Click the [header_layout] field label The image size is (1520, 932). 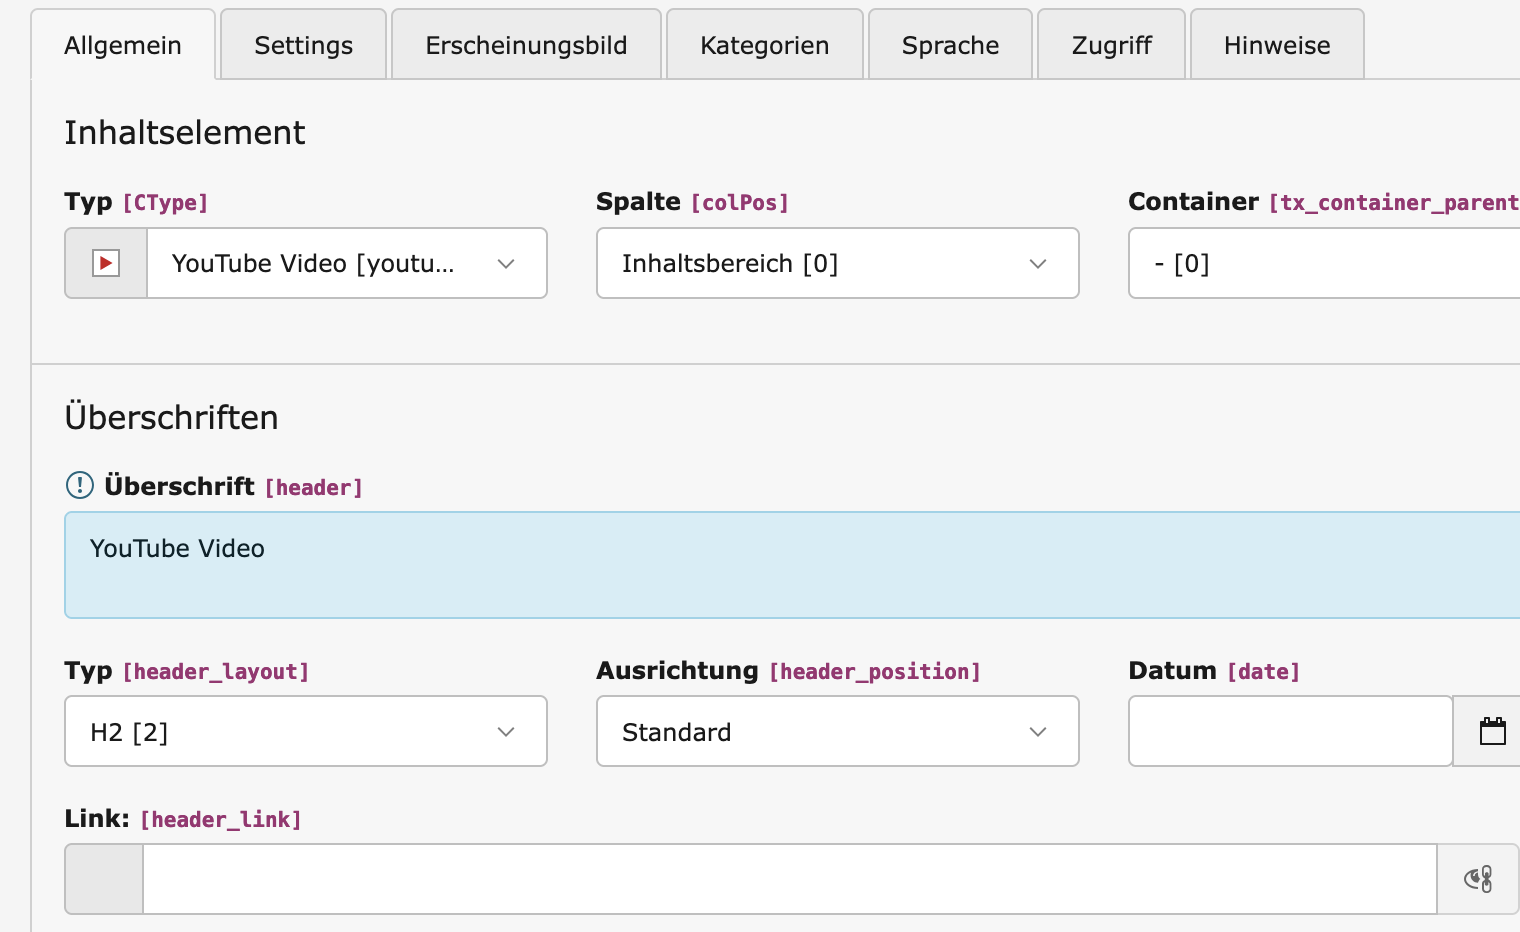pyautogui.click(x=216, y=672)
